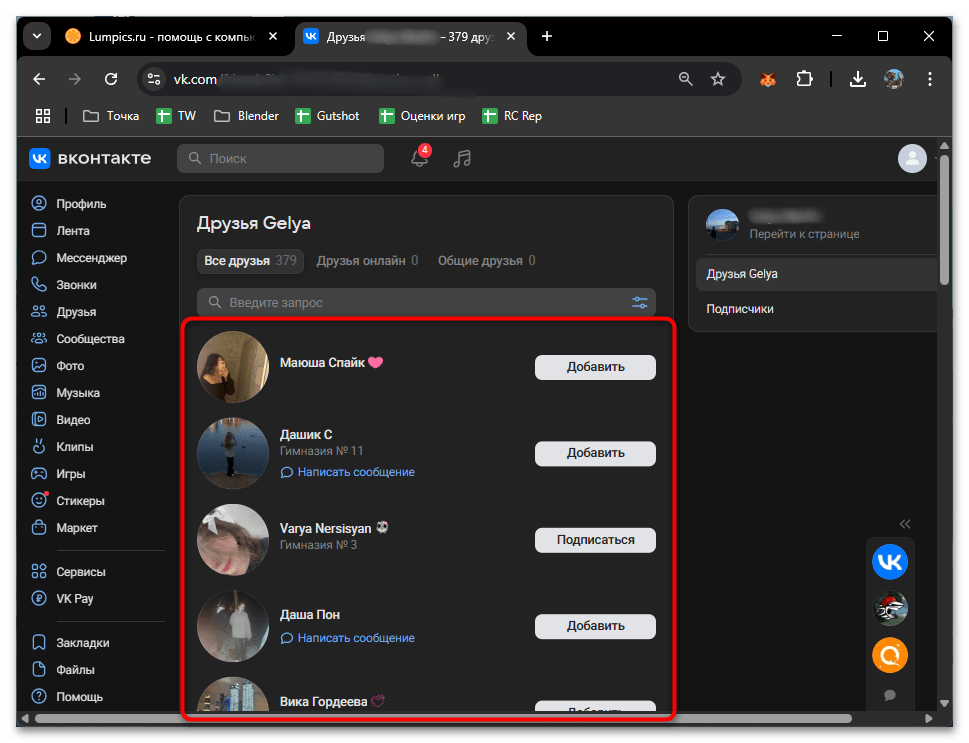Viewport: 969px width, 743px height.
Task: Close the Lumpics.ru tab
Action: click(x=273, y=36)
